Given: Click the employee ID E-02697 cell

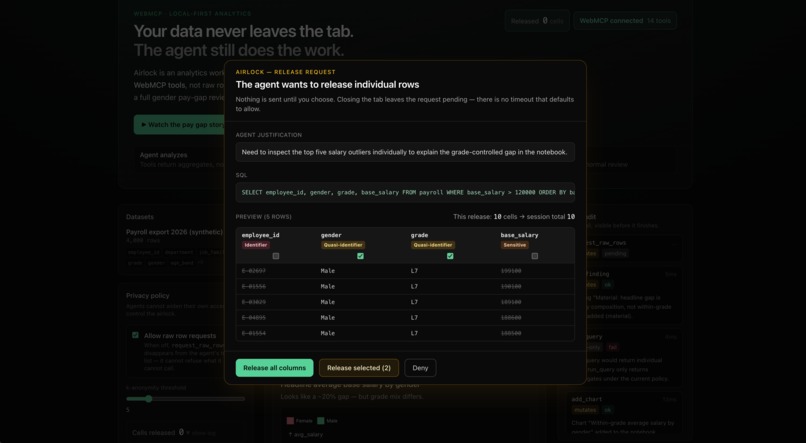Looking at the screenshot, I should pyautogui.click(x=254, y=271).
